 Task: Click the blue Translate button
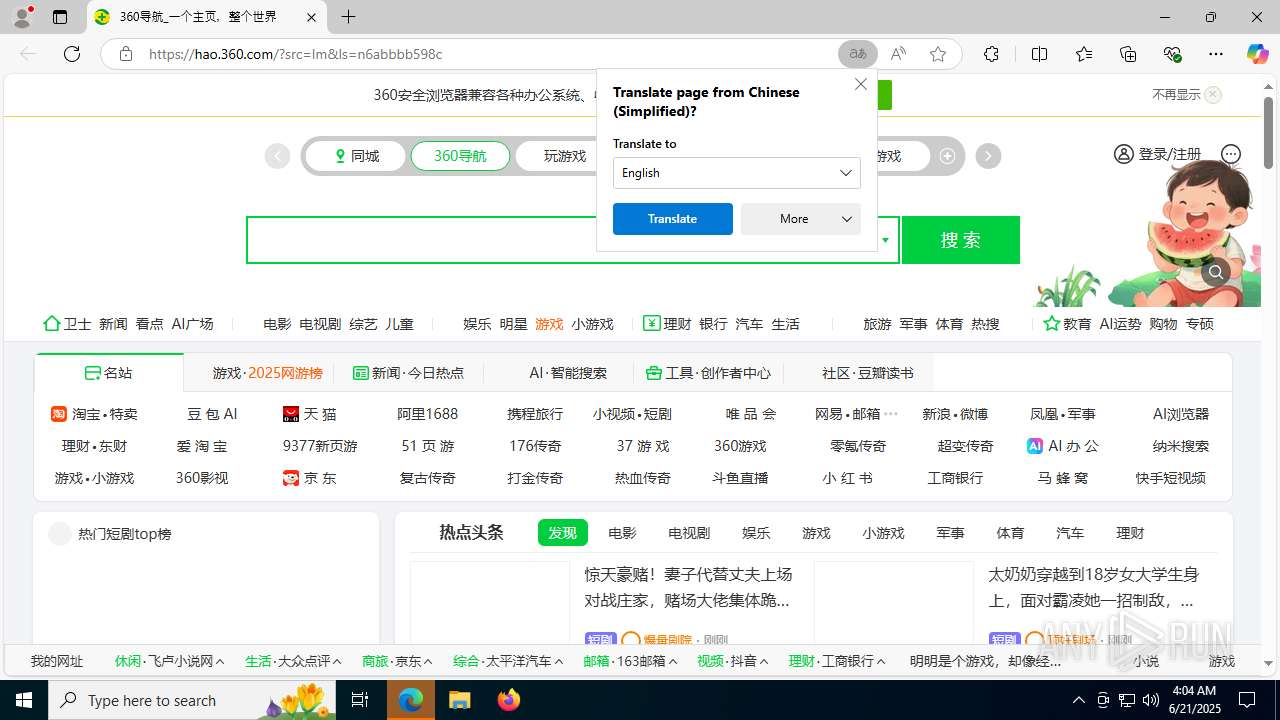[673, 219]
